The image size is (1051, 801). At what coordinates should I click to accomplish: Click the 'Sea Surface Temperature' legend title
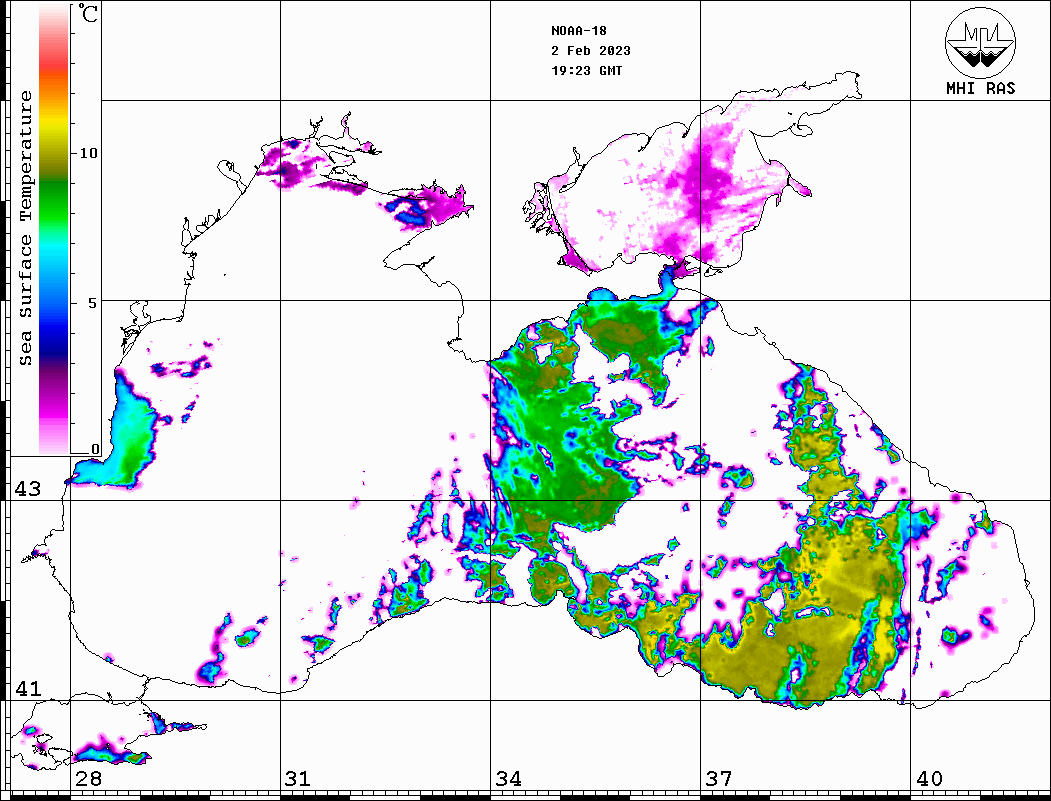[x=25, y=228]
